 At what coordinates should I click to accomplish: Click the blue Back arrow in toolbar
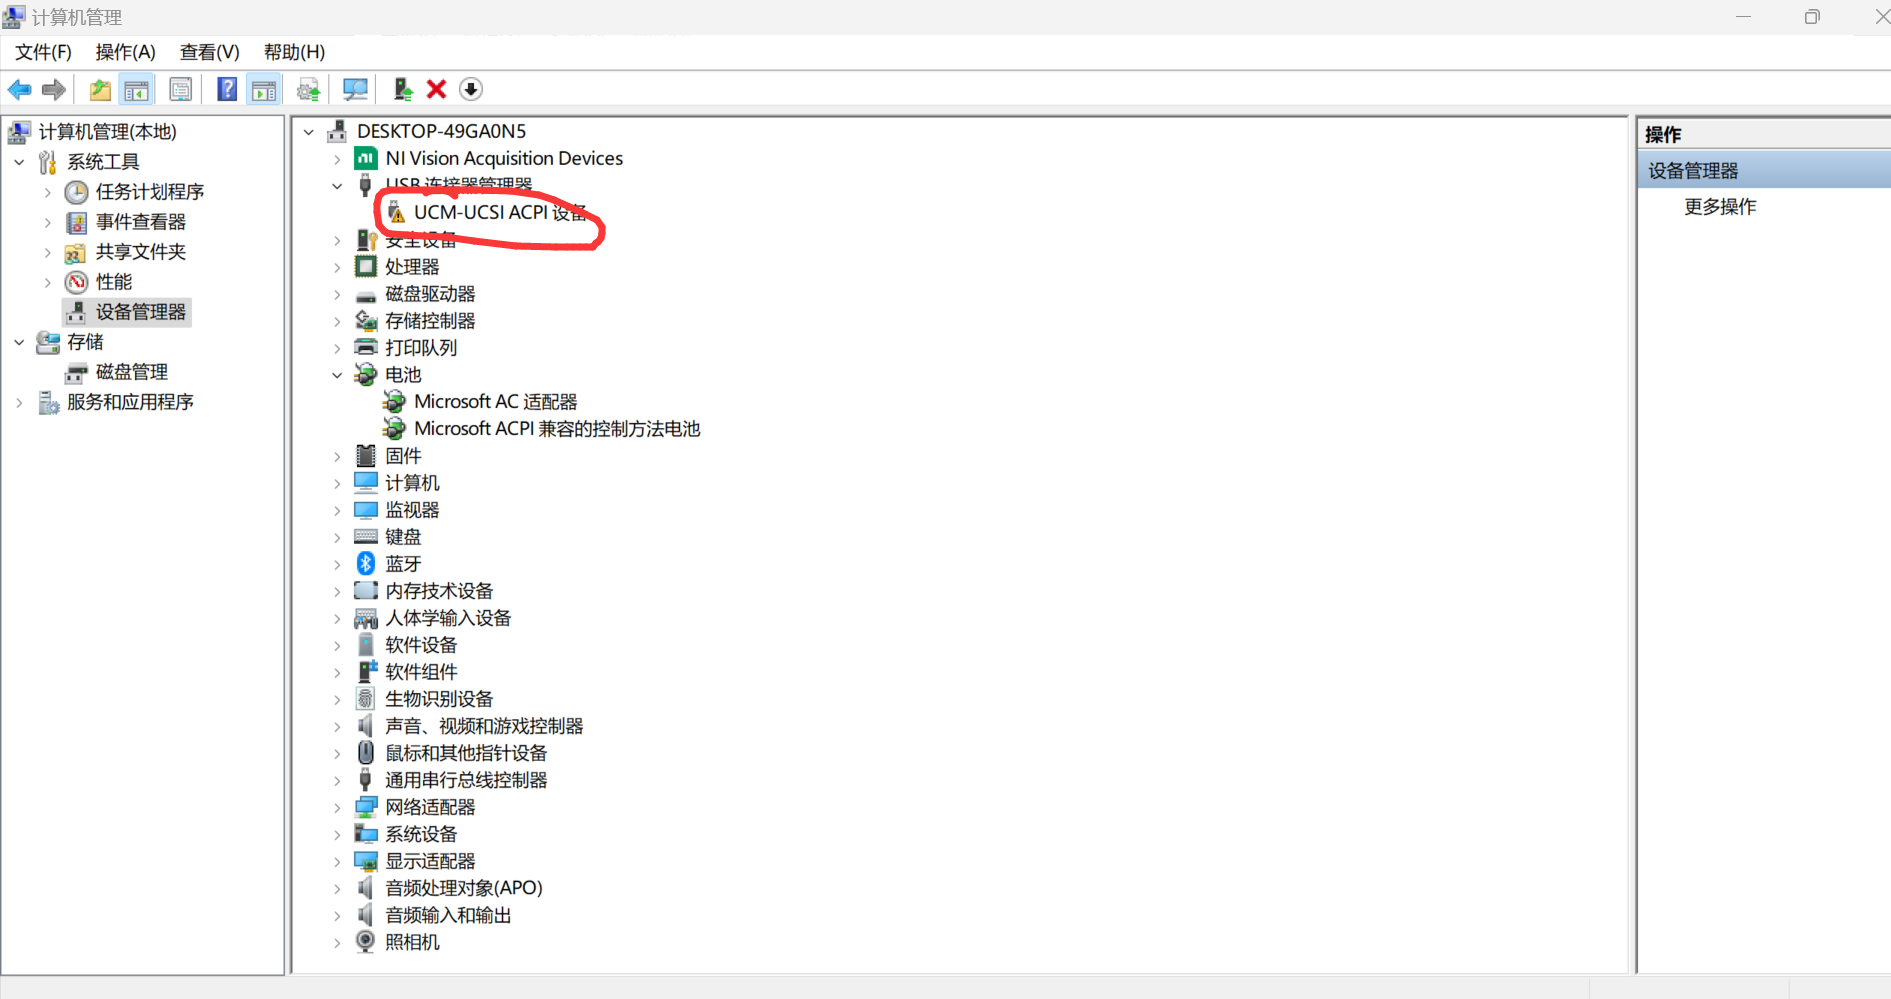pyautogui.click(x=20, y=90)
